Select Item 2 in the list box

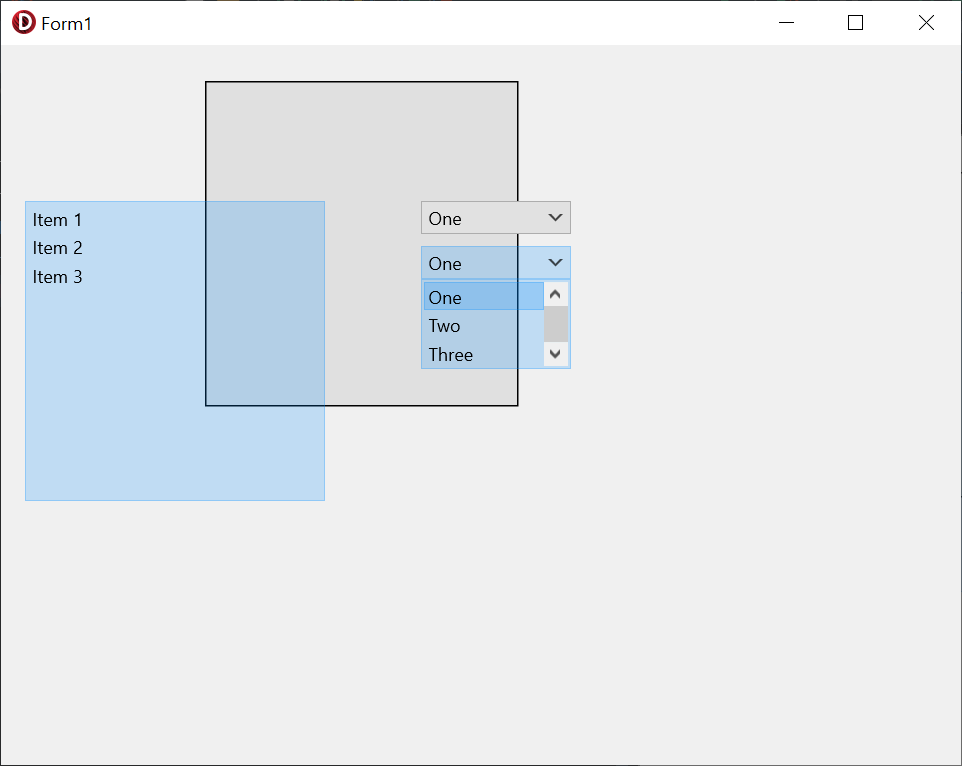(x=57, y=248)
